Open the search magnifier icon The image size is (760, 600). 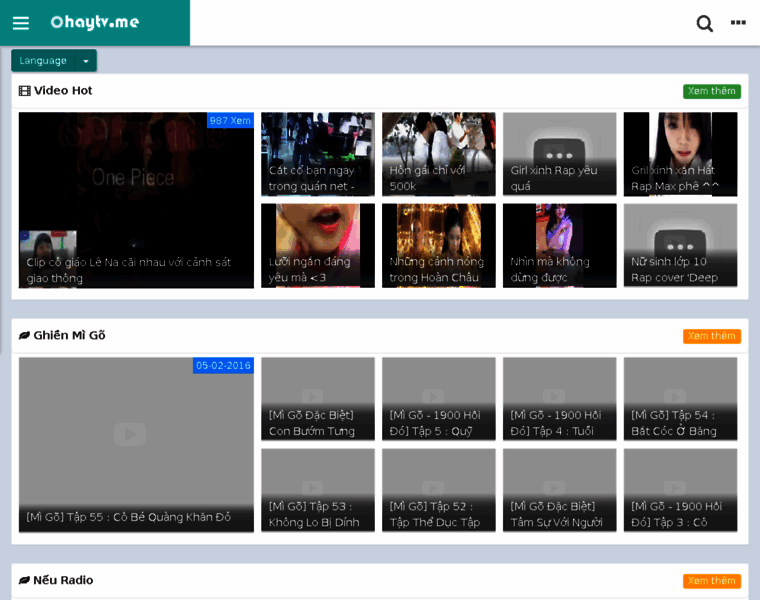(704, 23)
